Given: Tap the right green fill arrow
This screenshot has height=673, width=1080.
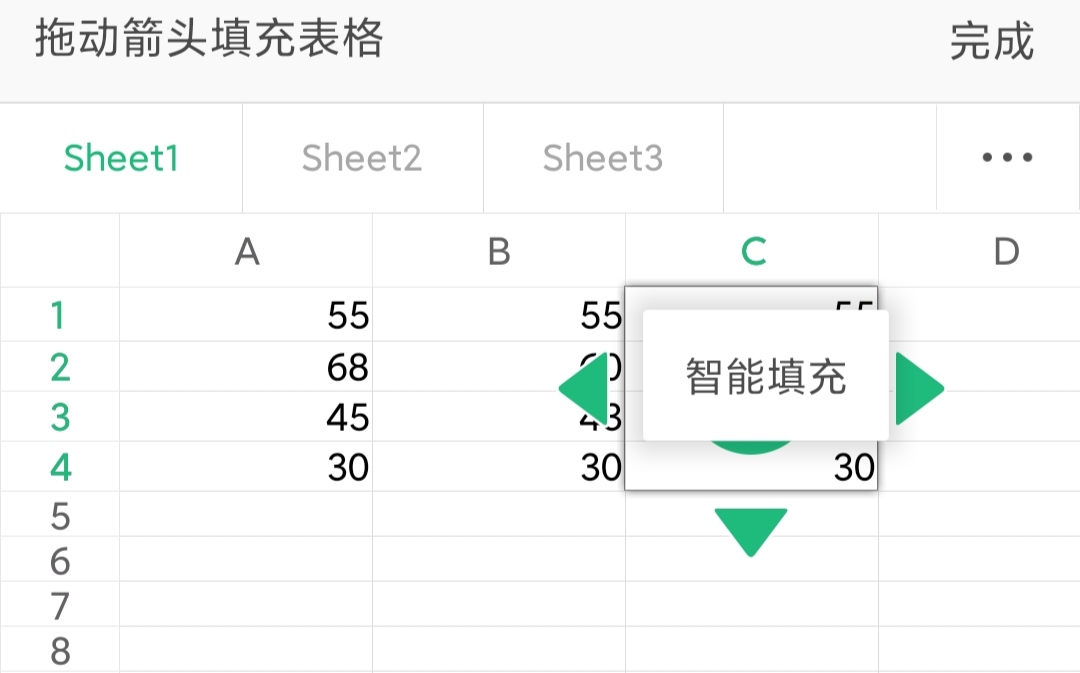Looking at the screenshot, I should point(919,389).
